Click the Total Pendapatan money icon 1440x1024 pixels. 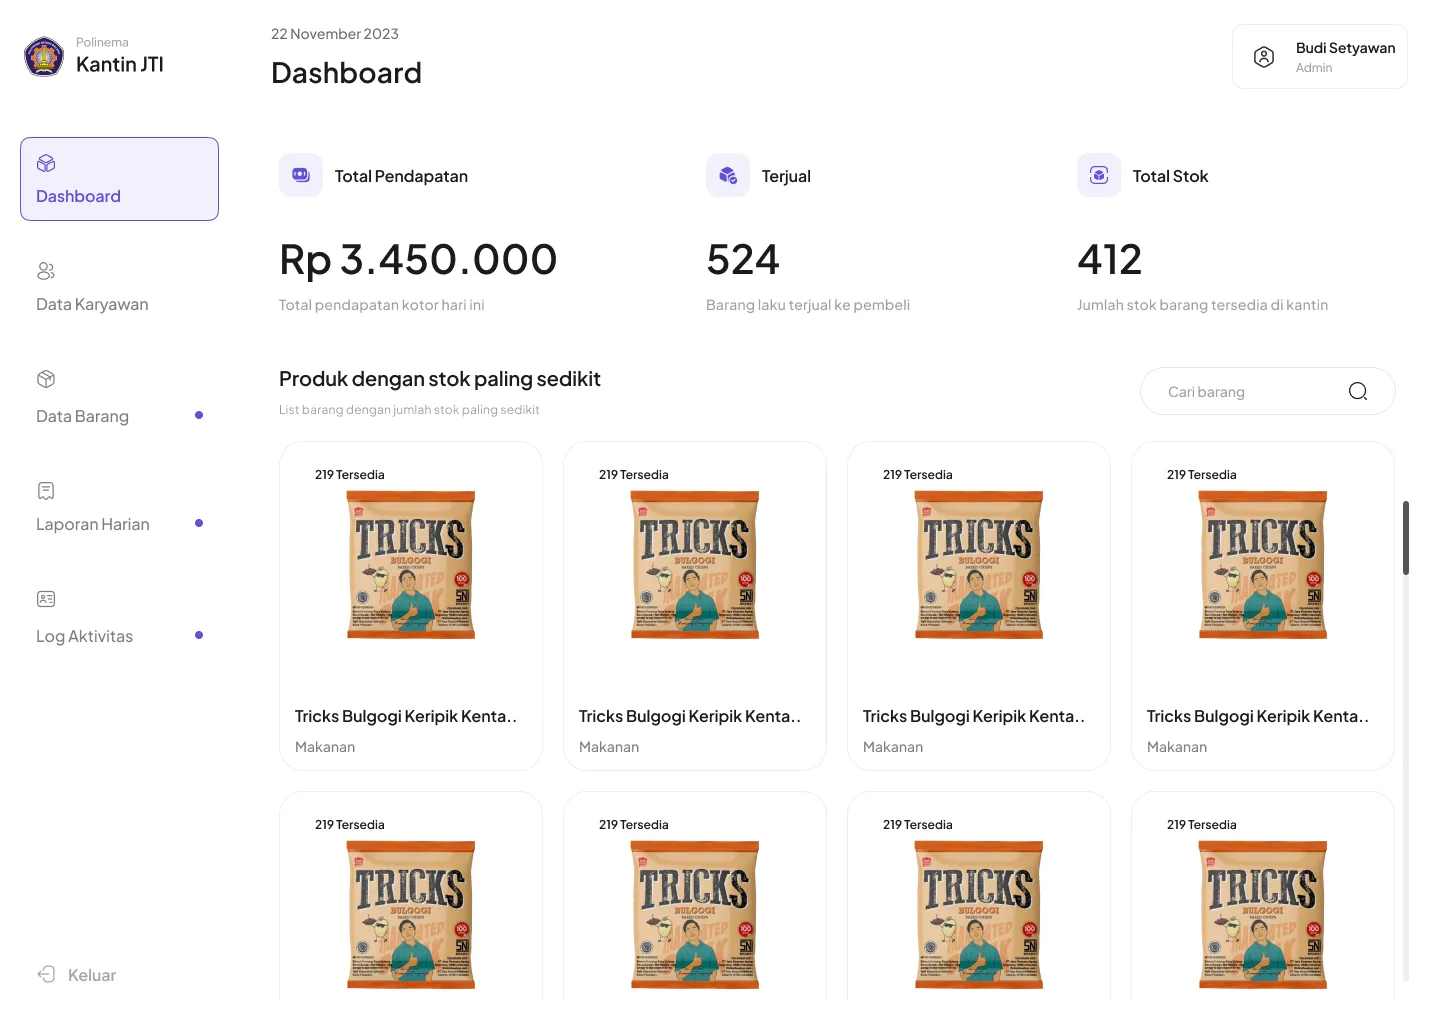pyautogui.click(x=301, y=175)
